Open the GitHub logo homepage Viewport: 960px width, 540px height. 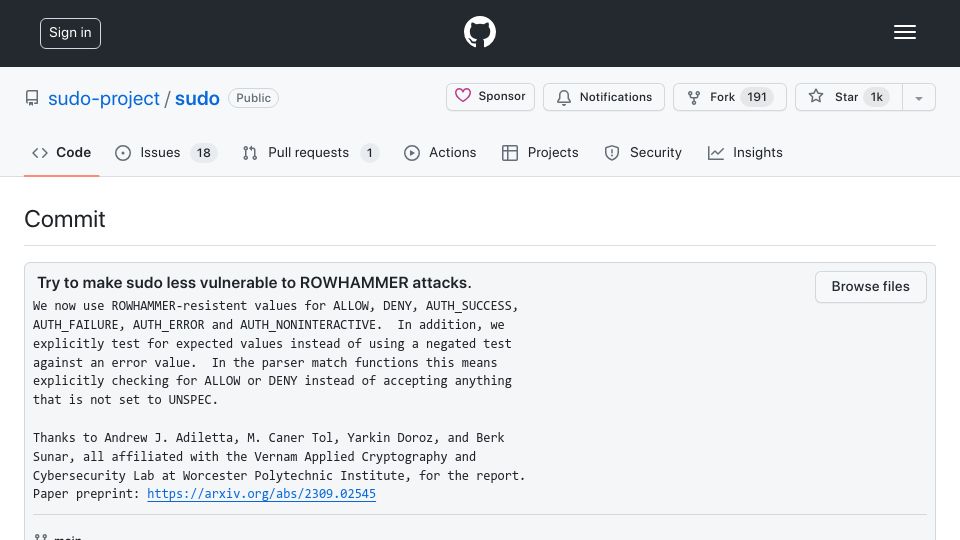(x=479, y=32)
